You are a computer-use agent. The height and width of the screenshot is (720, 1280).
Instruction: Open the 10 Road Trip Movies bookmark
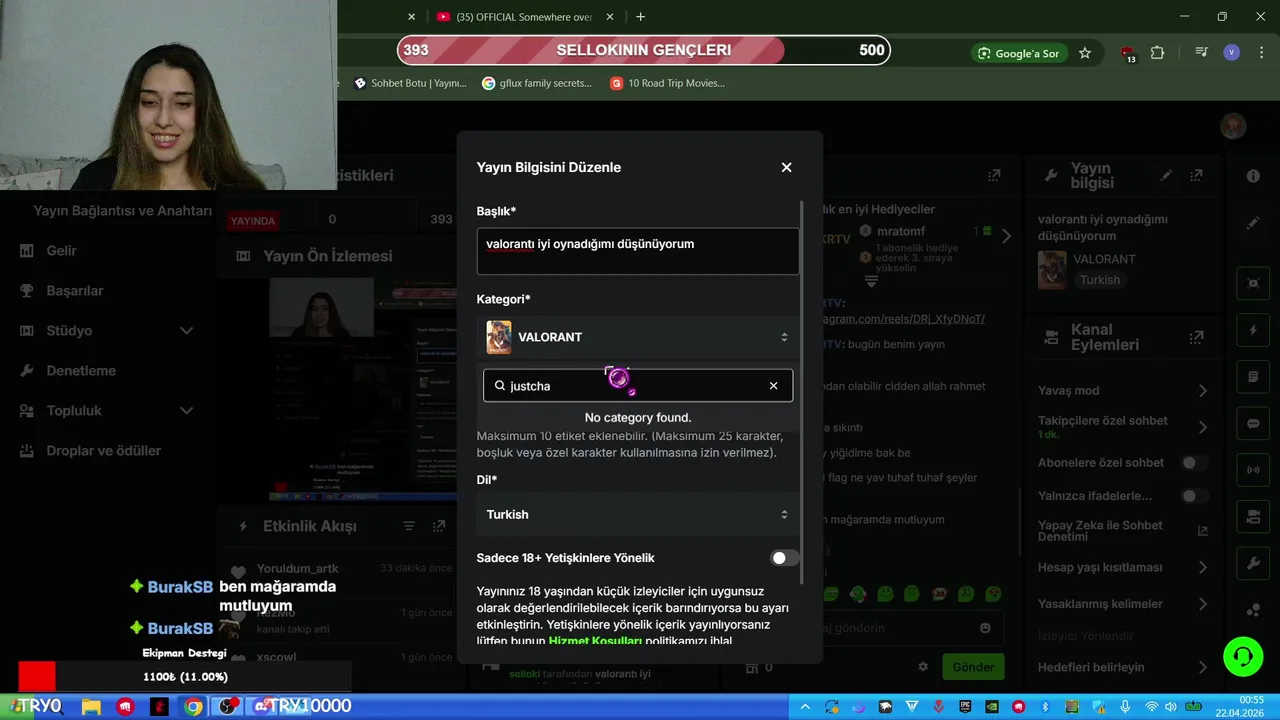click(x=668, y=83)
